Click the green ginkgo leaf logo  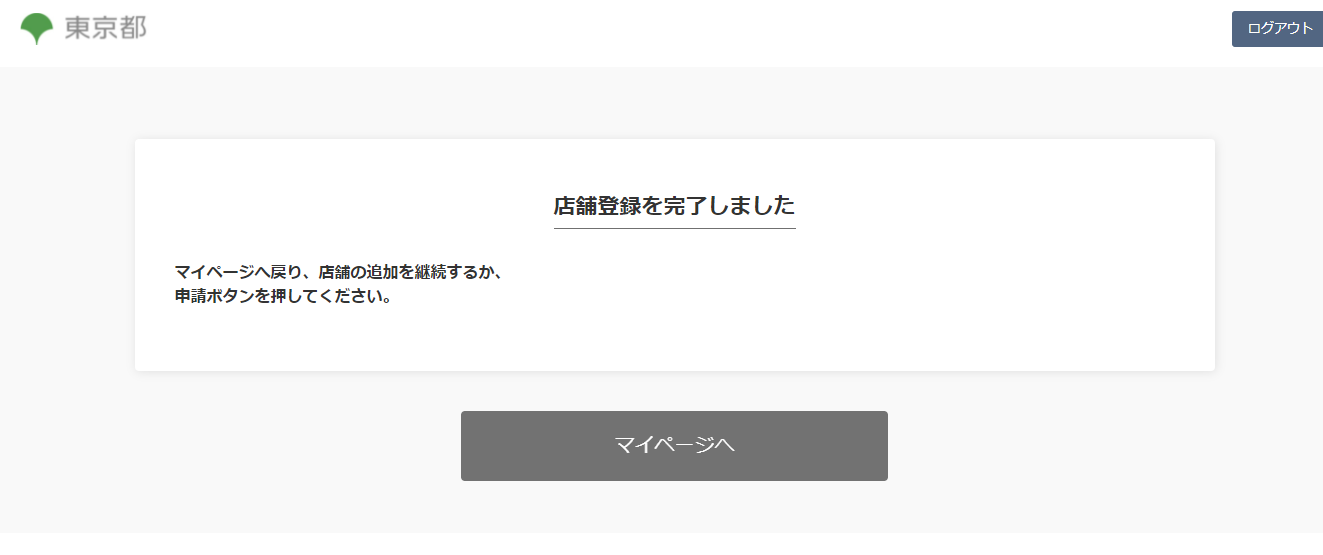coord(37,28)
